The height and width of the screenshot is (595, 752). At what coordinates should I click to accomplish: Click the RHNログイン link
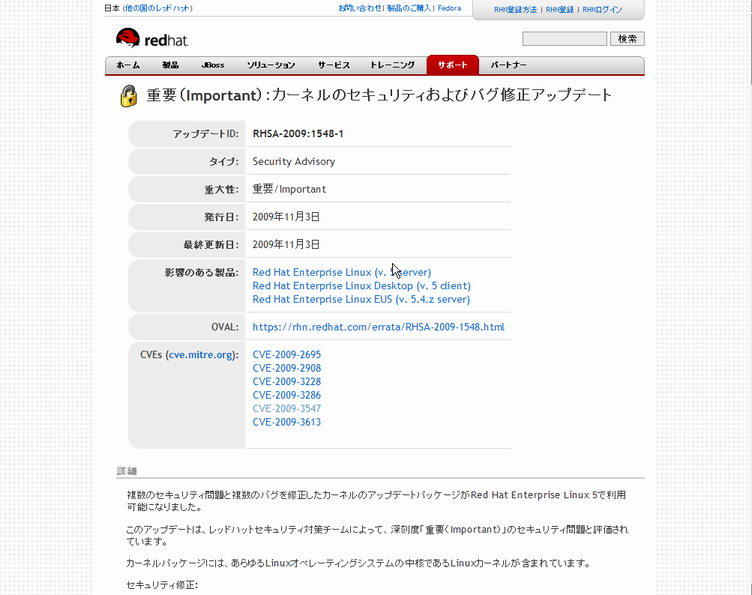click(x=602, y=10)
